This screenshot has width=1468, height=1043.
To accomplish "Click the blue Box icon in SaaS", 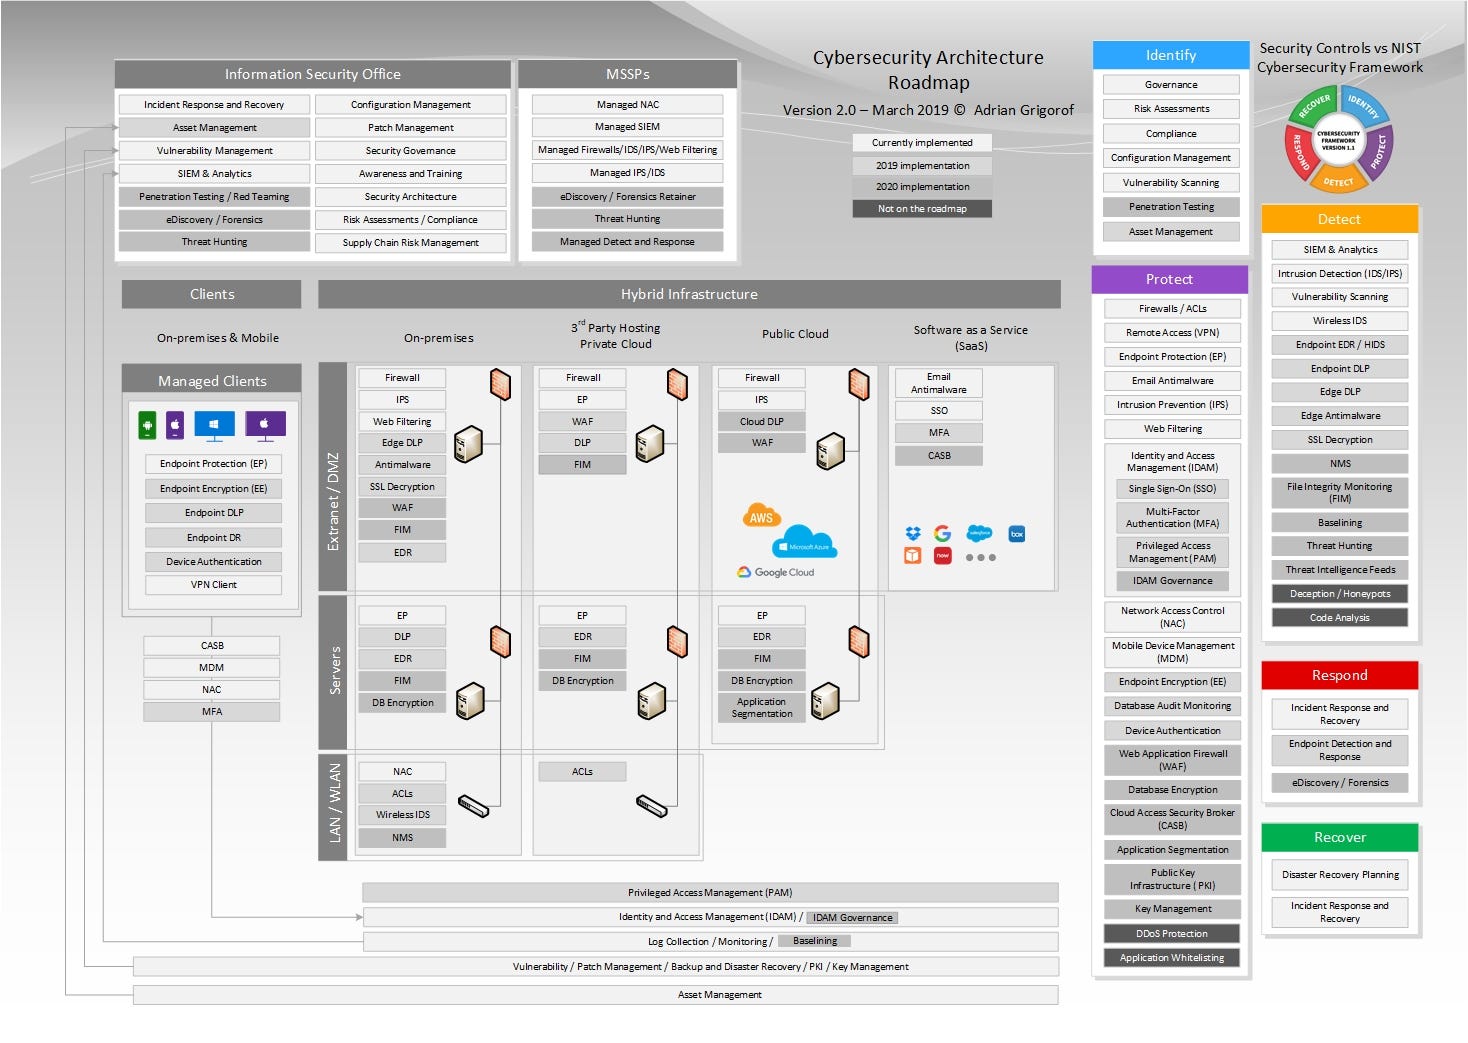I will [1017, 534].
